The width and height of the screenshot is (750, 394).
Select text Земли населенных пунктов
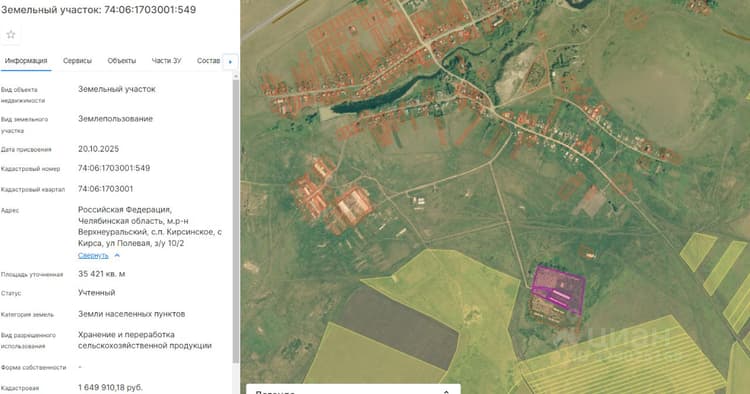132,314
